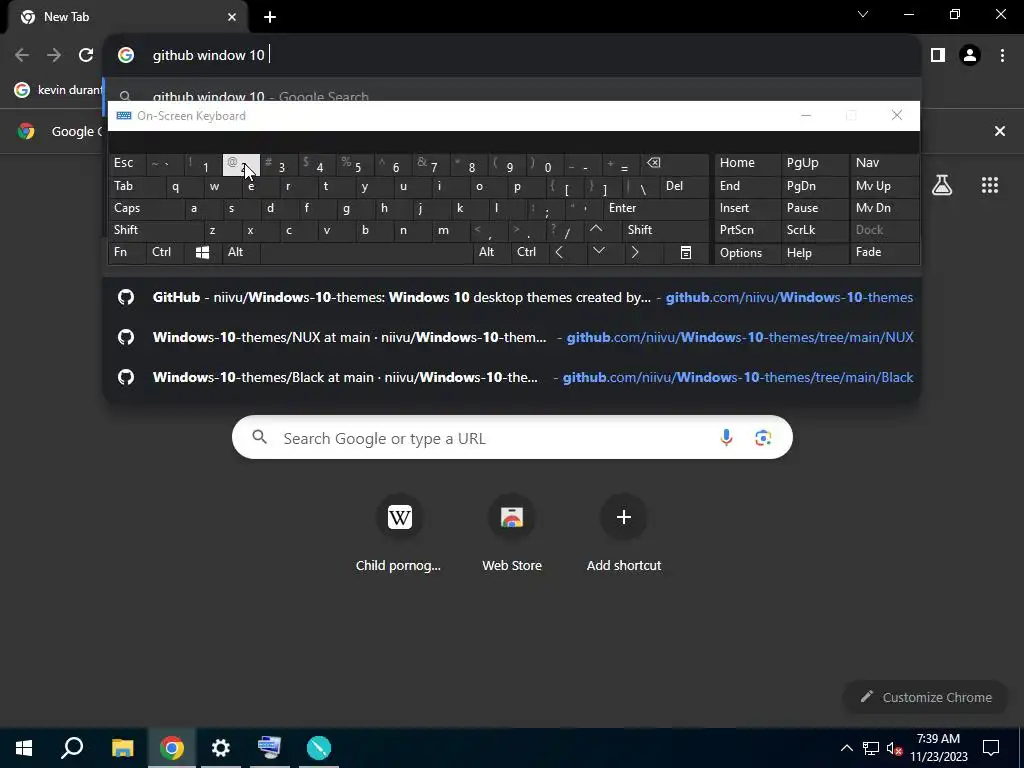Image resolution: width=1024 pixels, height=768 pixels.
Task: Open the Chrome Labs flask icon
Action: pyautogui.click(x=942, y=185)
